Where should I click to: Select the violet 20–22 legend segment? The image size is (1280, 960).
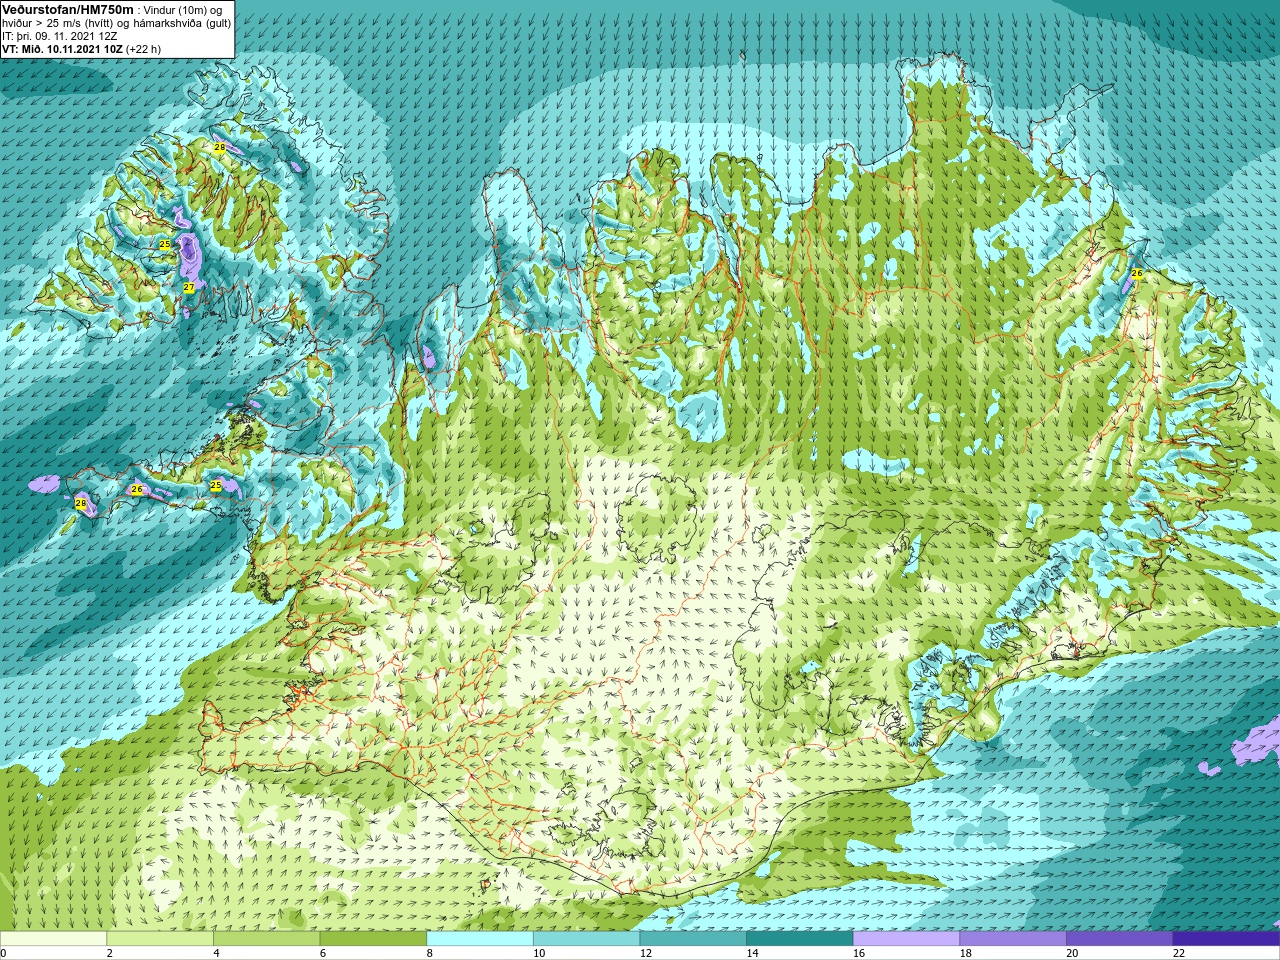click(x=1120, y=939)
